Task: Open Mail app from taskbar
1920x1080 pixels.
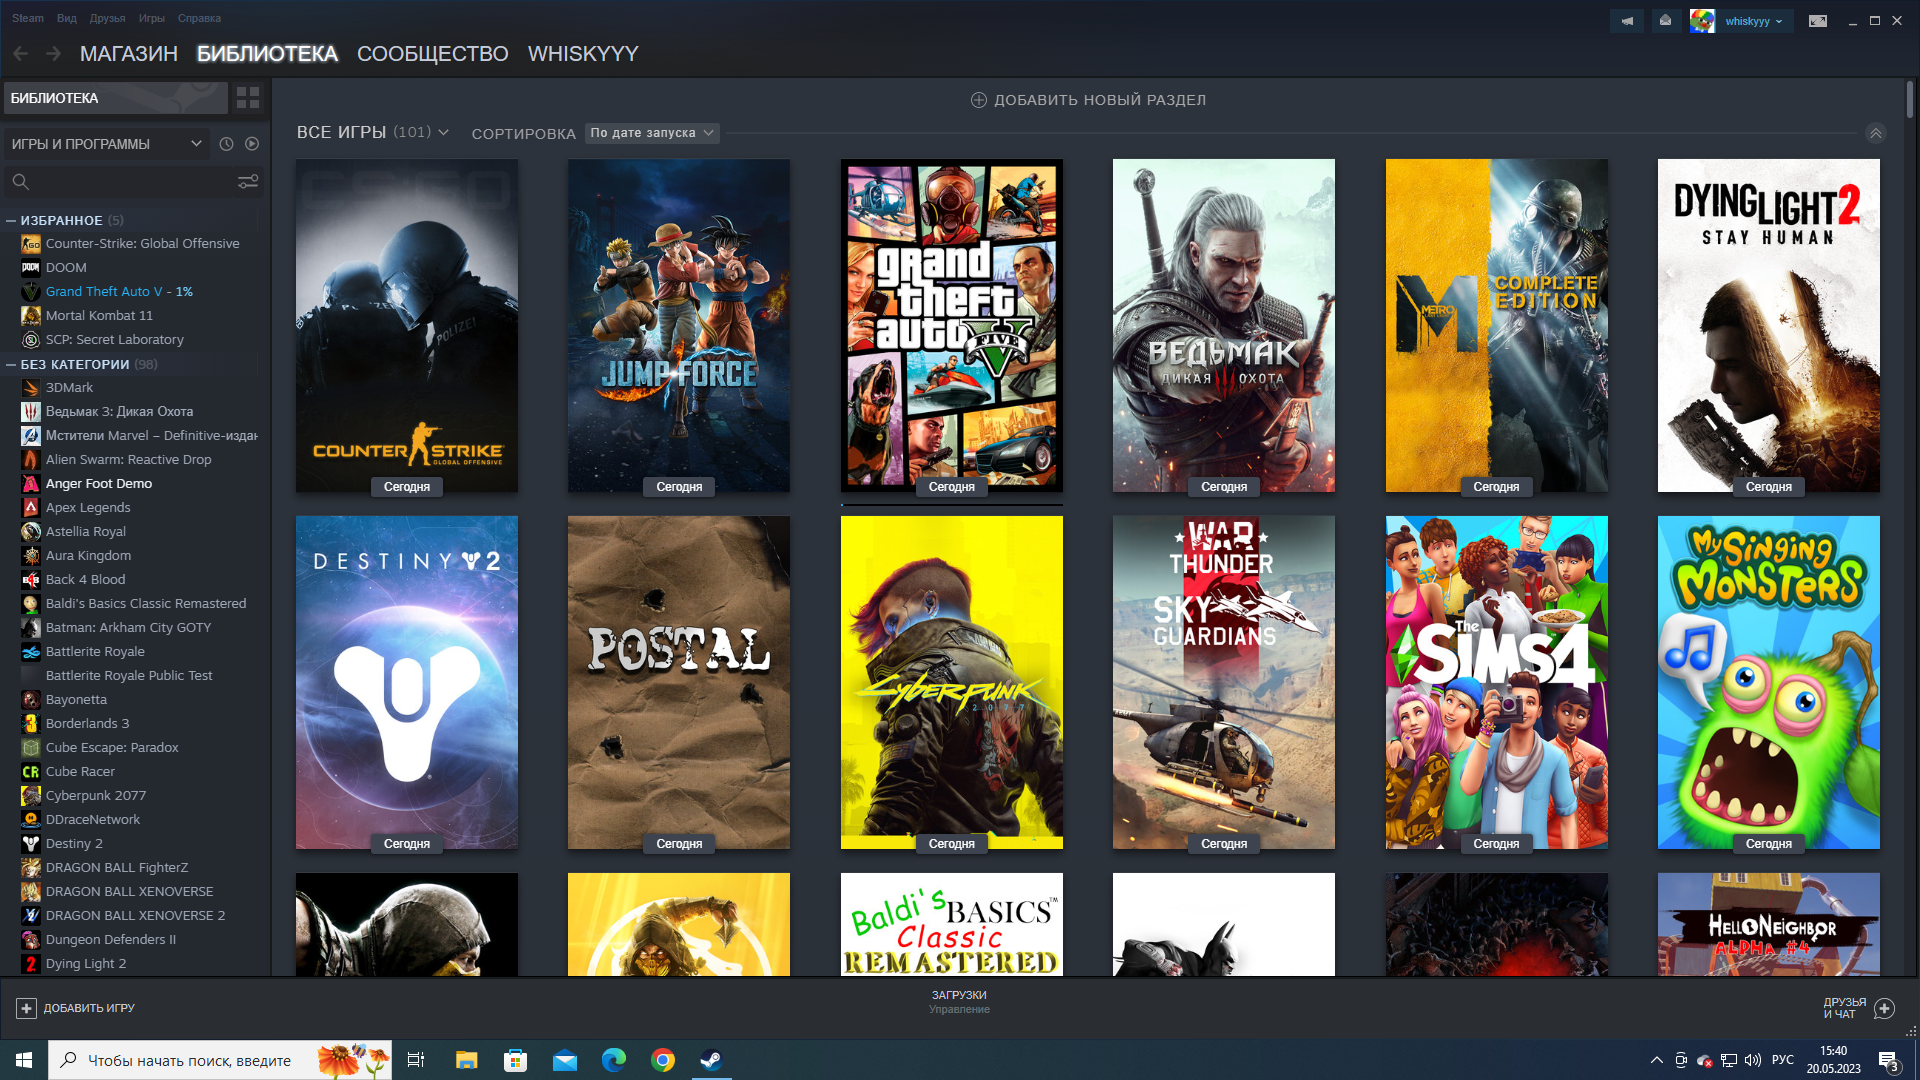Action: [x=565, y=1060]
